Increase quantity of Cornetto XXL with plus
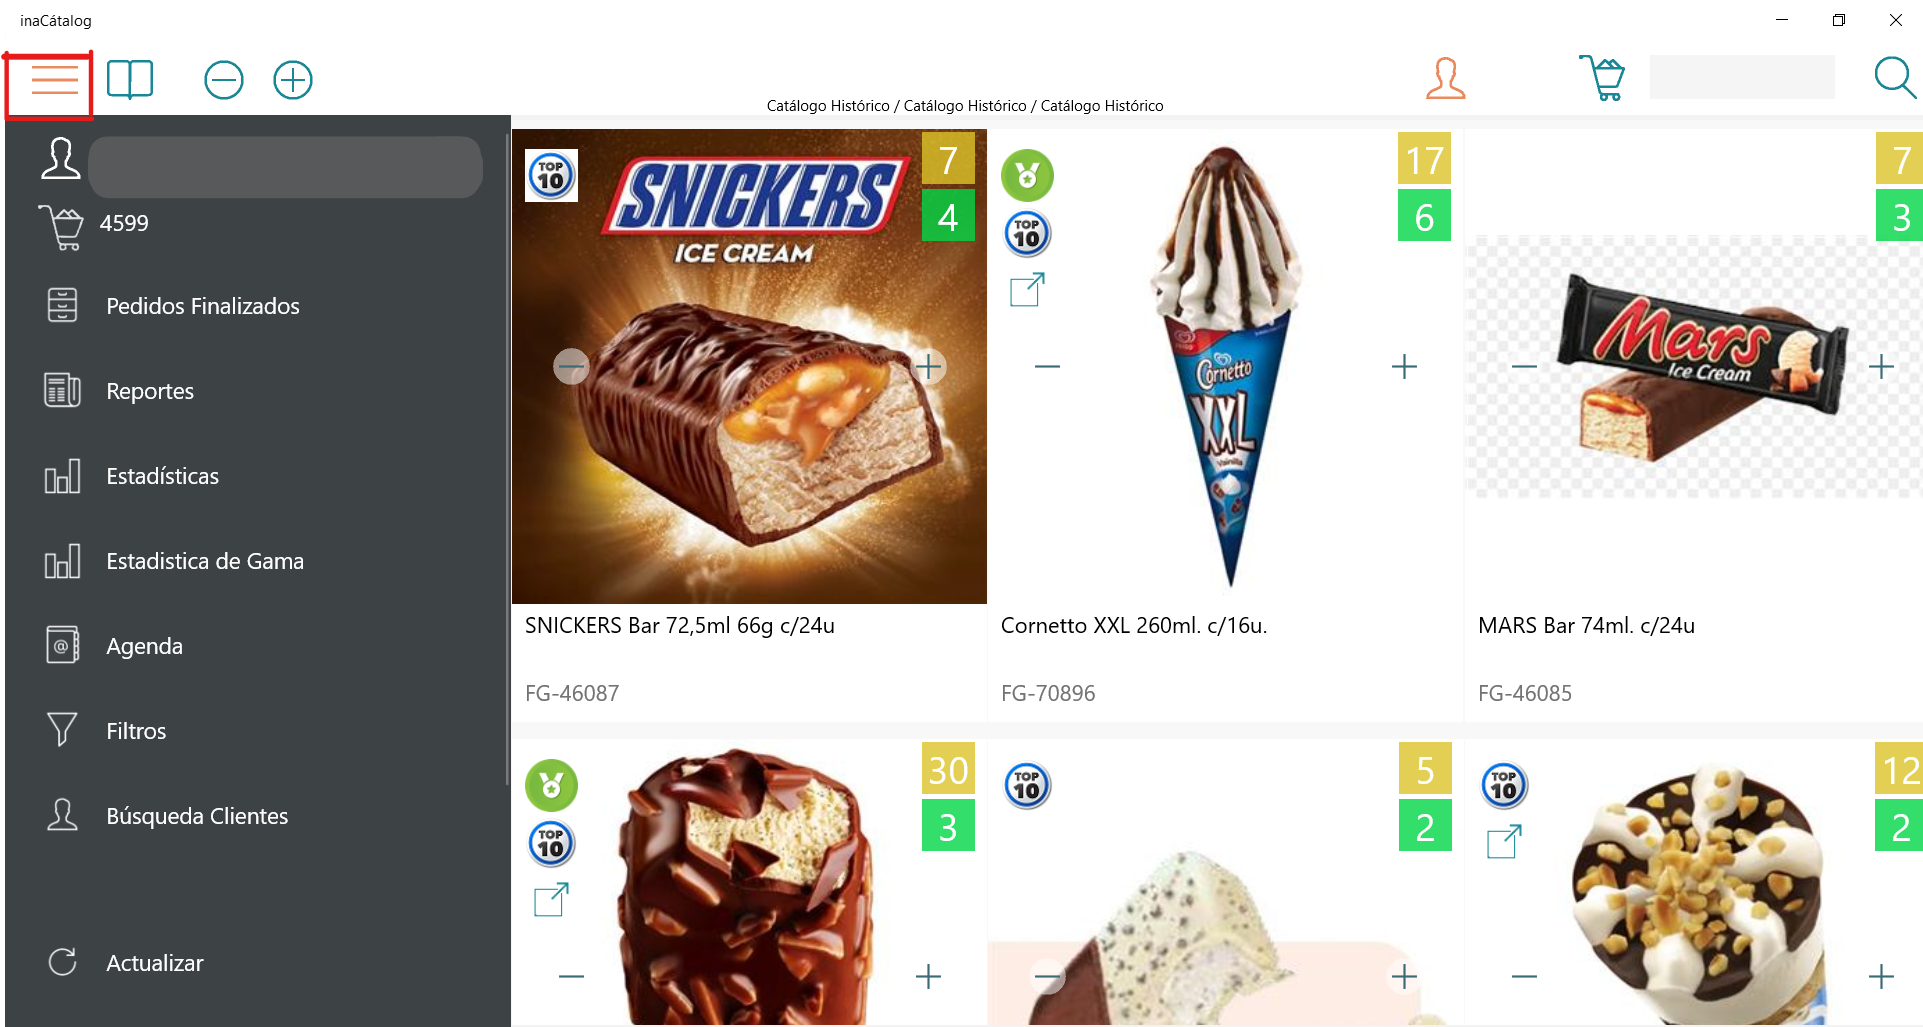The width and height of the screenshot is (1923, 1027). pyautogui.click(x=1404, y=367)
